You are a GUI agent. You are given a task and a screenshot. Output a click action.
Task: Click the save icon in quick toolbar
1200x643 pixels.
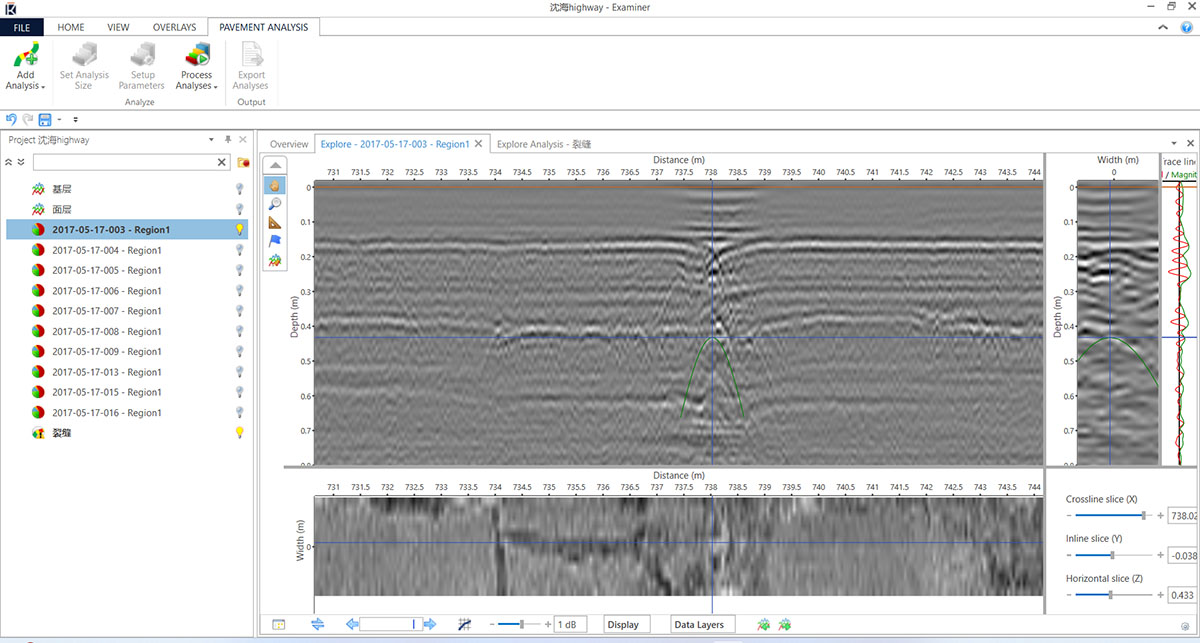[x=44, y=119]
